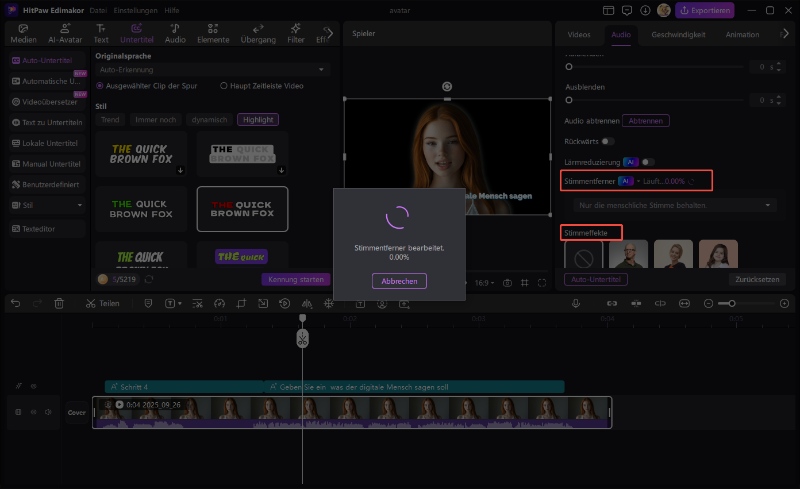Select the dynamisch style filter
The image size is (800, 489).
[x=209, y=119]
